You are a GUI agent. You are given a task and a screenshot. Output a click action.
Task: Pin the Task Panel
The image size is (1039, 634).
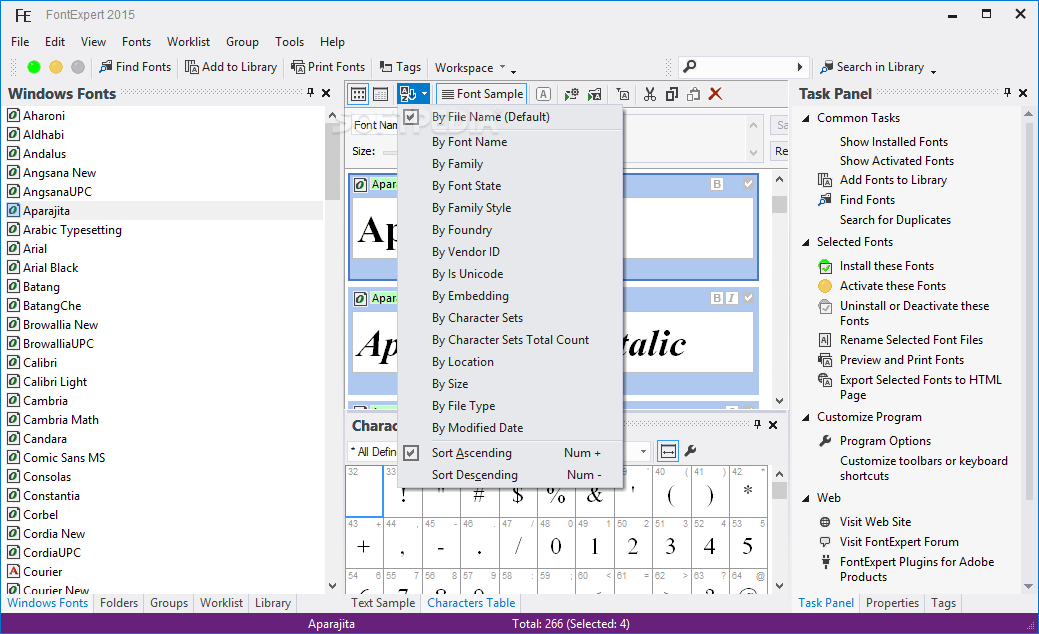1007,93
